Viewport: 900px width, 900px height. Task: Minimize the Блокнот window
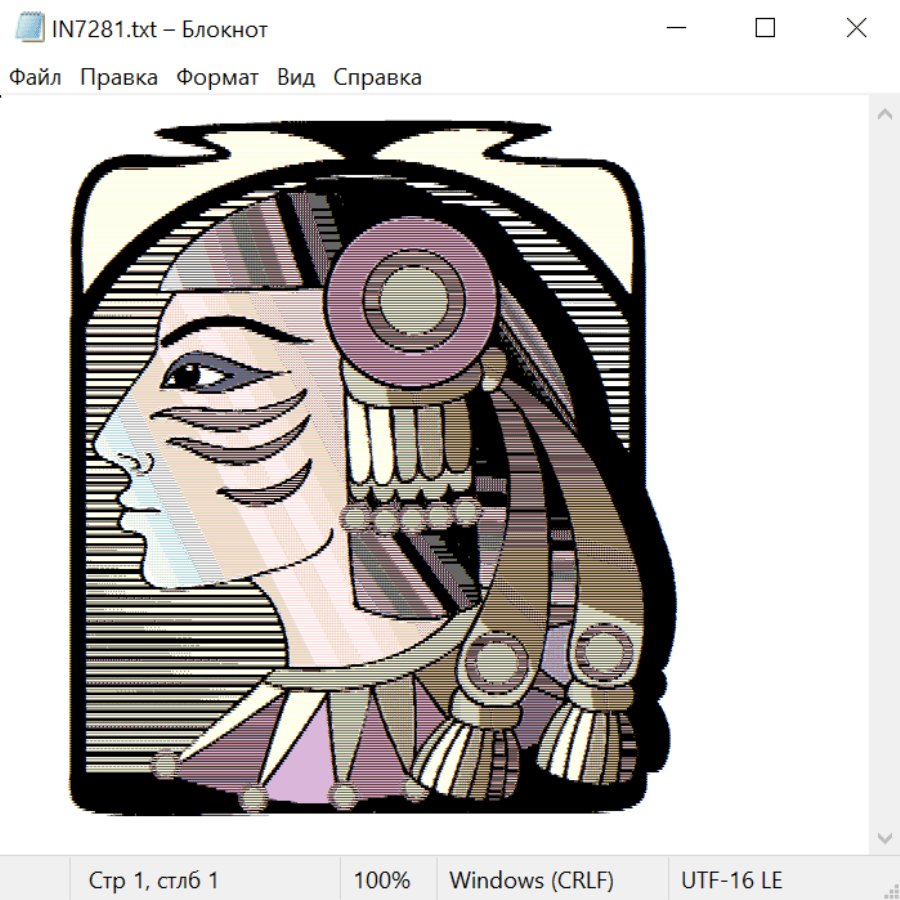(x=674, y=29)
